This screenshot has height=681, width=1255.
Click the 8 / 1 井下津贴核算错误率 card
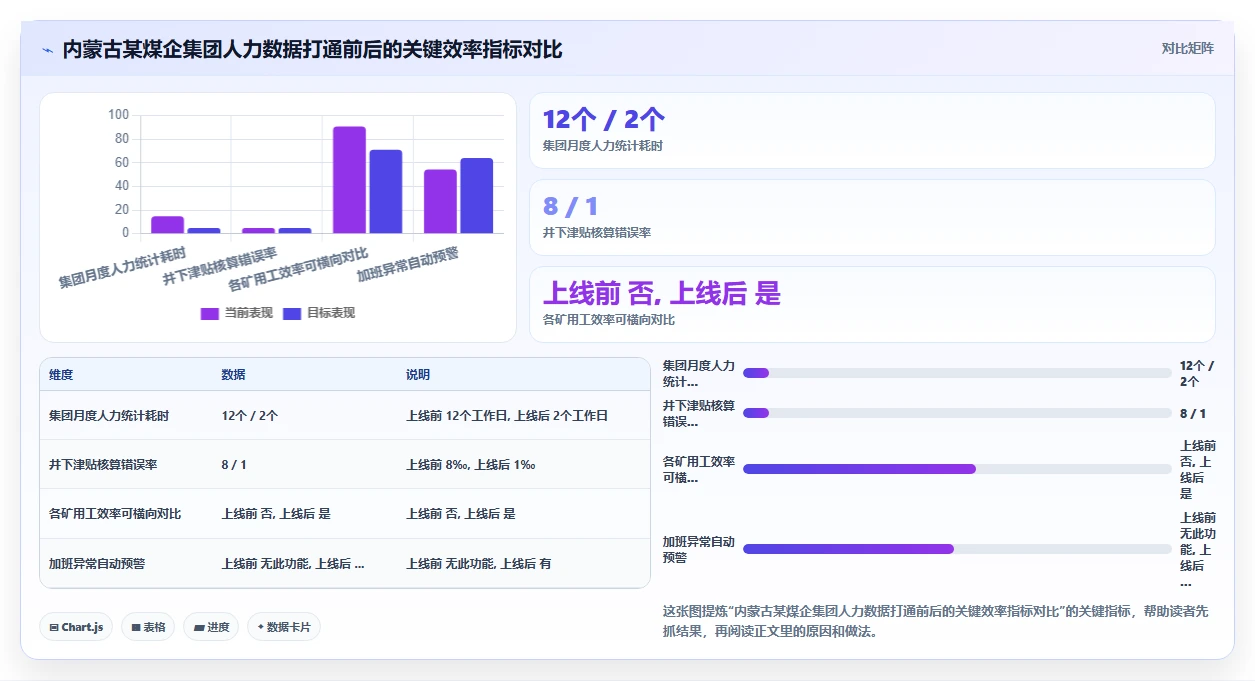point(872,218)
